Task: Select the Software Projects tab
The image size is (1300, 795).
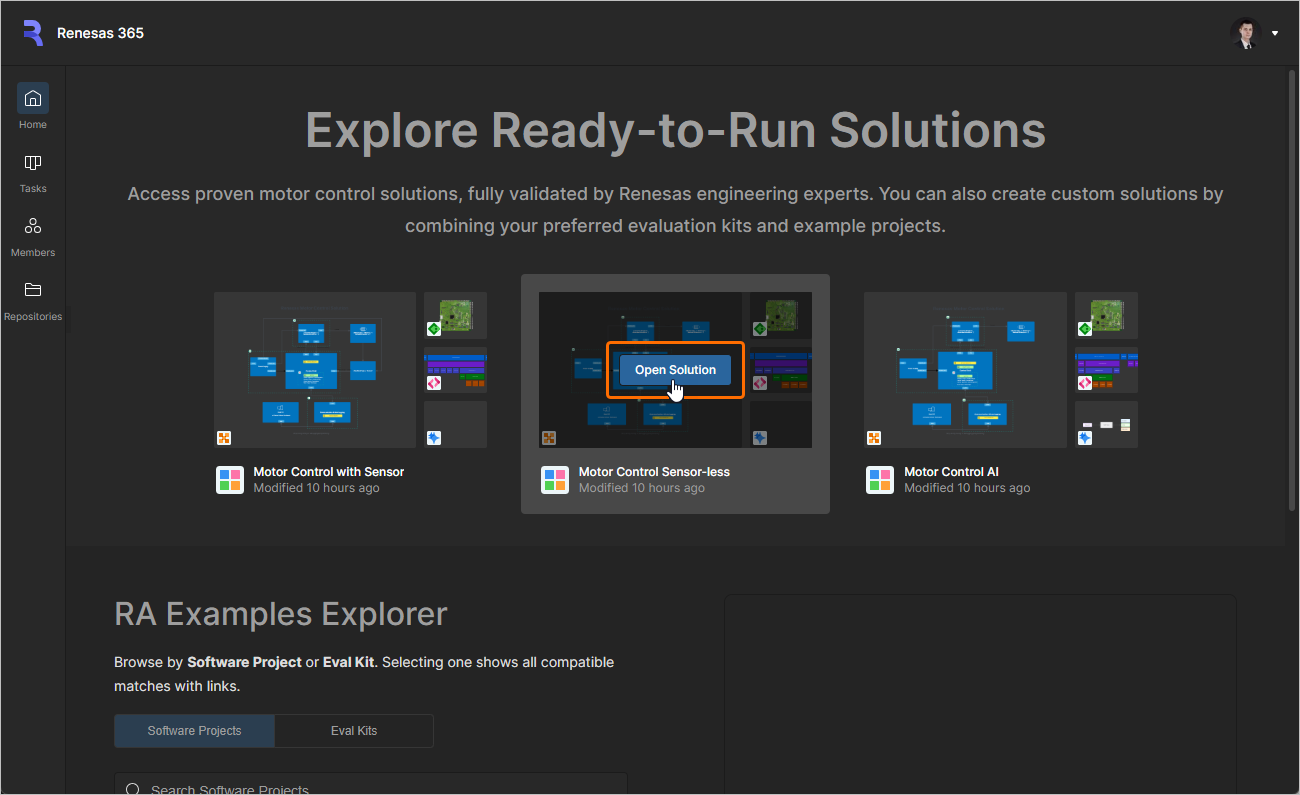Action: point(194,731)
